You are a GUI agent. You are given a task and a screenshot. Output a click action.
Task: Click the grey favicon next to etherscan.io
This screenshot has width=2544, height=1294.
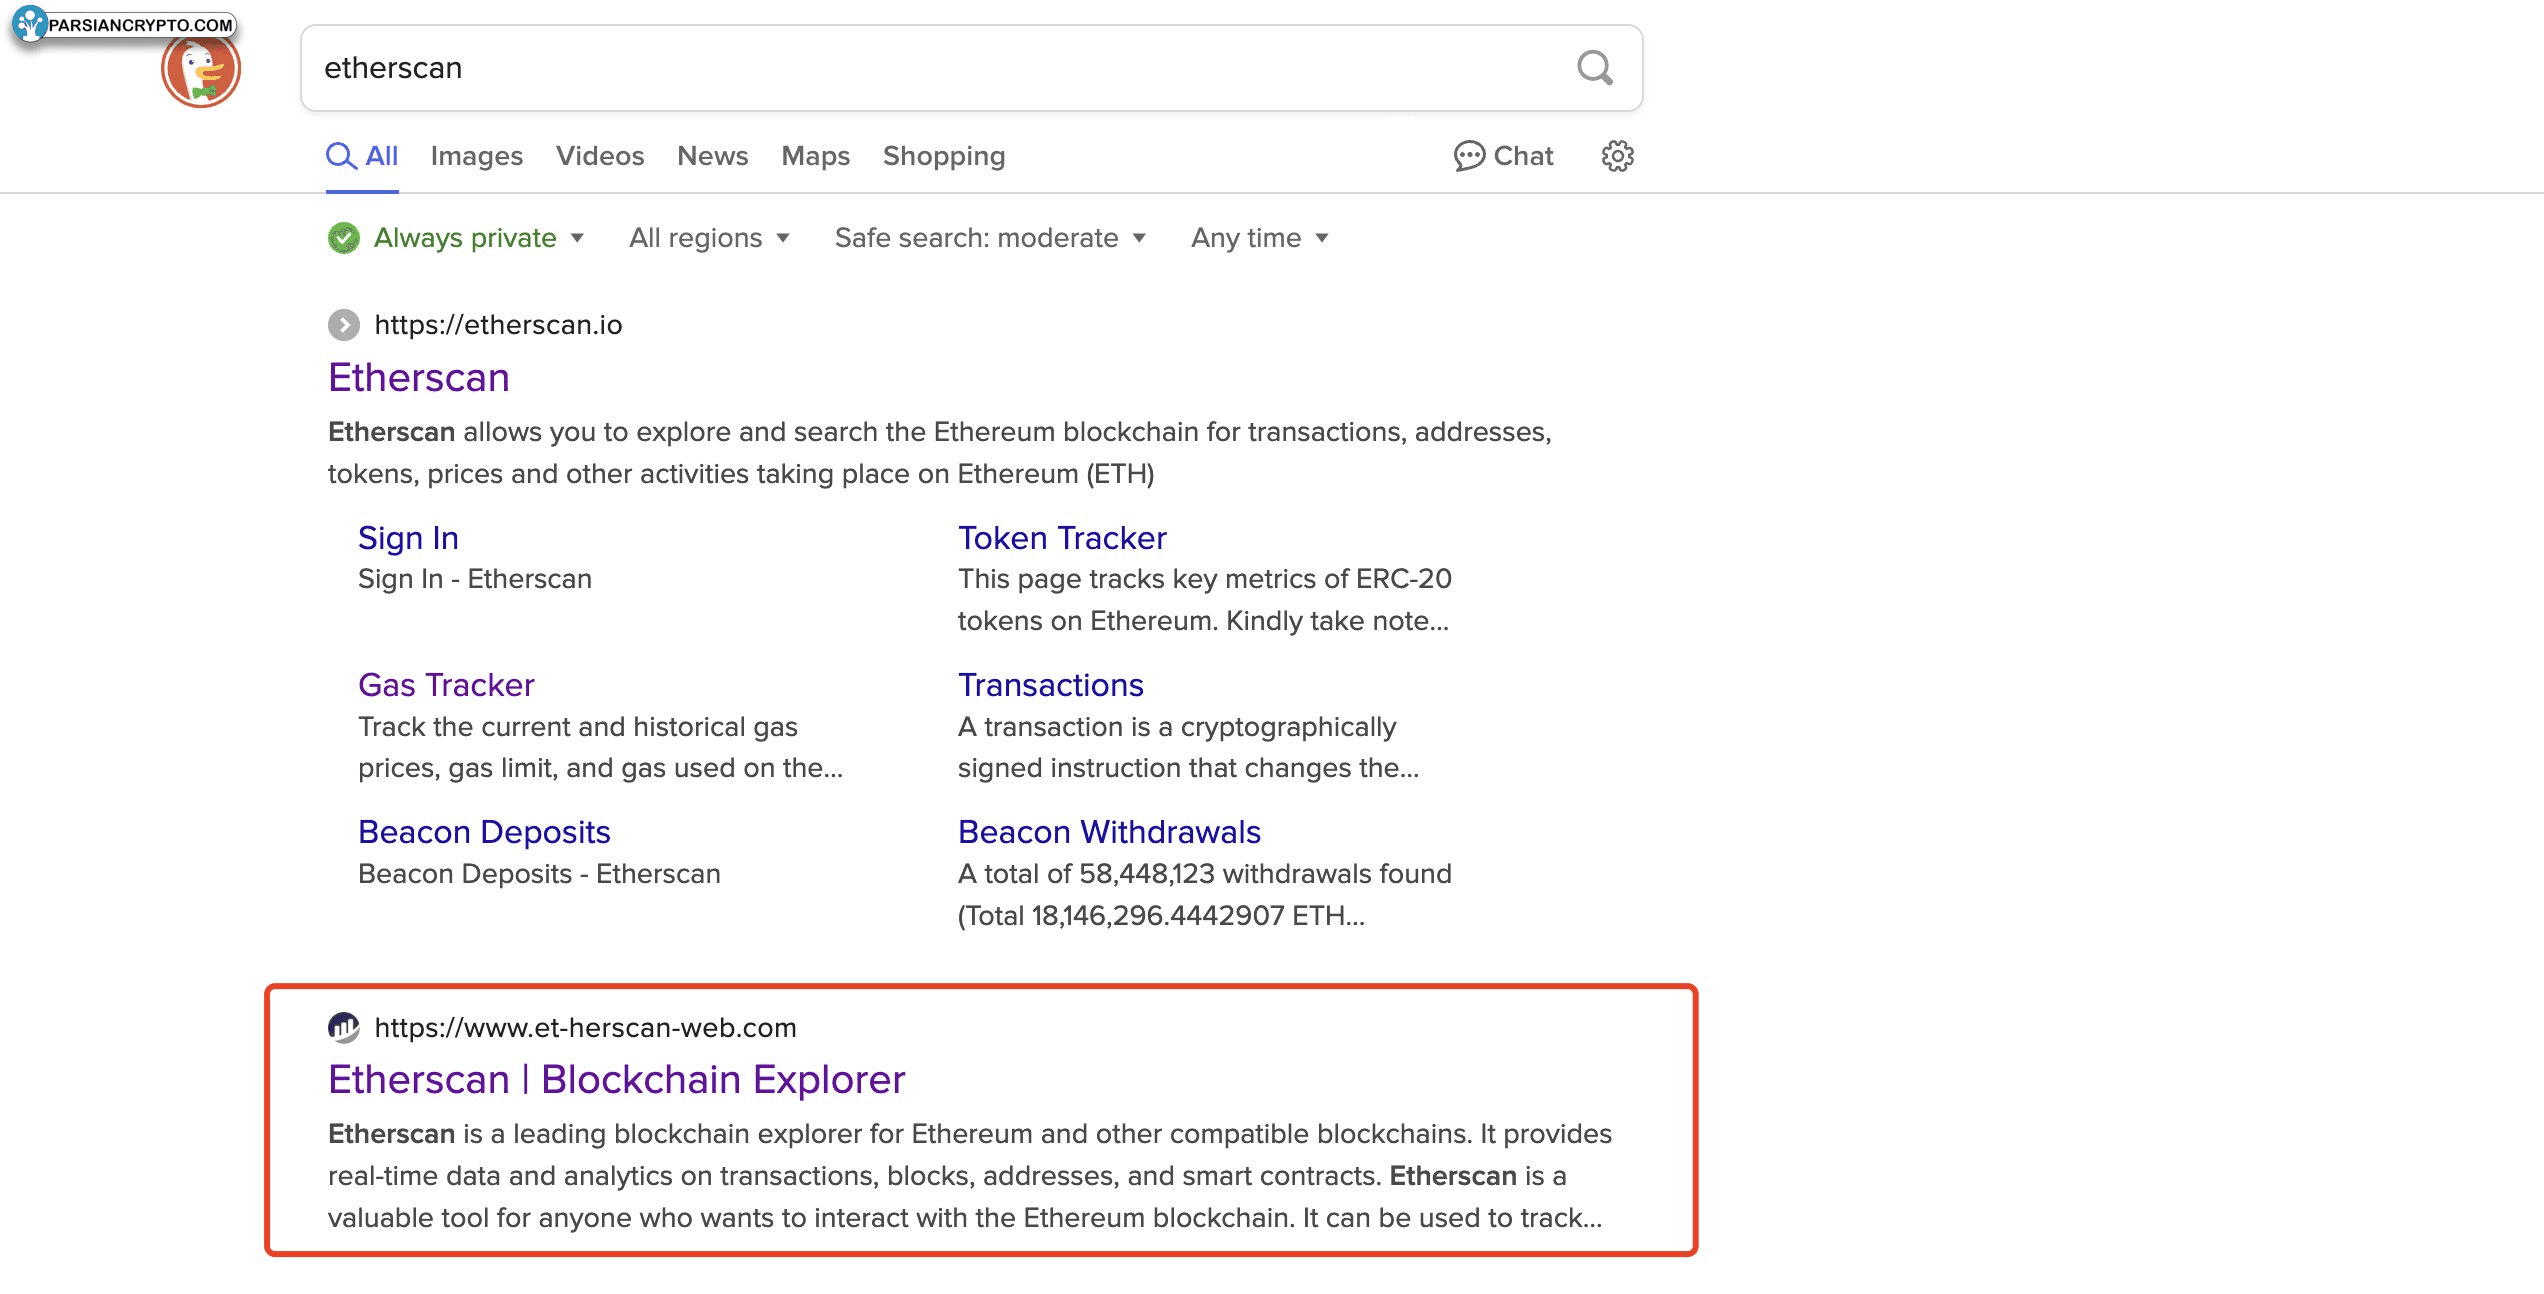(344, 325)
